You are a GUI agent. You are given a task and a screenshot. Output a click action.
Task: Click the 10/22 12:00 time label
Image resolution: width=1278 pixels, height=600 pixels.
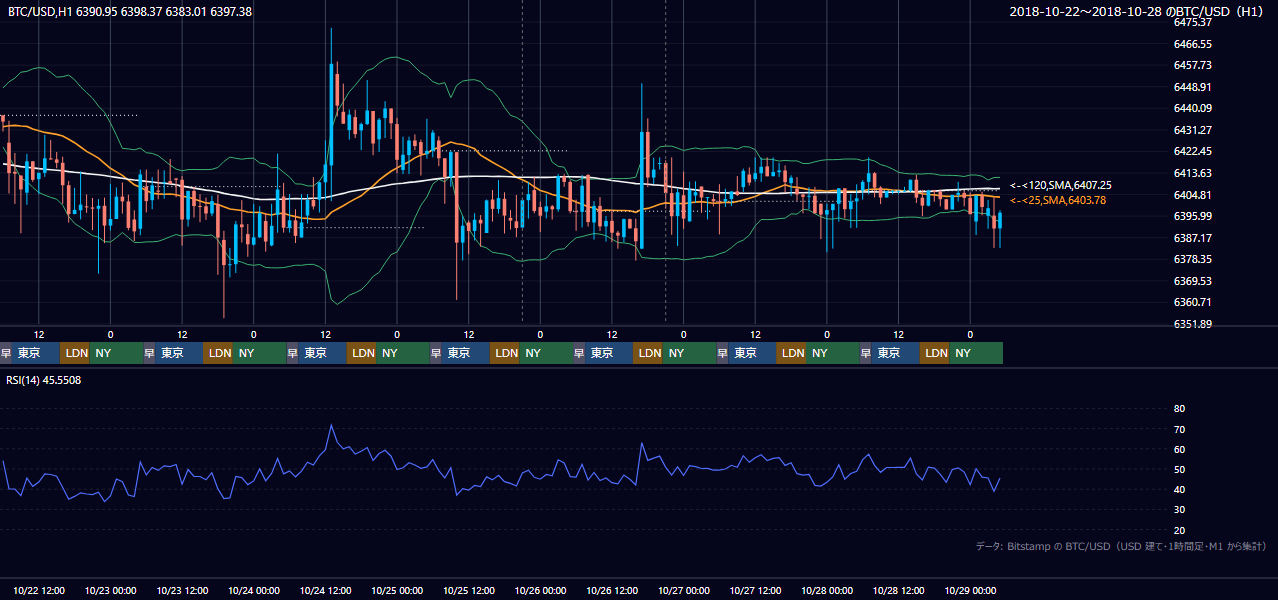click(40, 591)
